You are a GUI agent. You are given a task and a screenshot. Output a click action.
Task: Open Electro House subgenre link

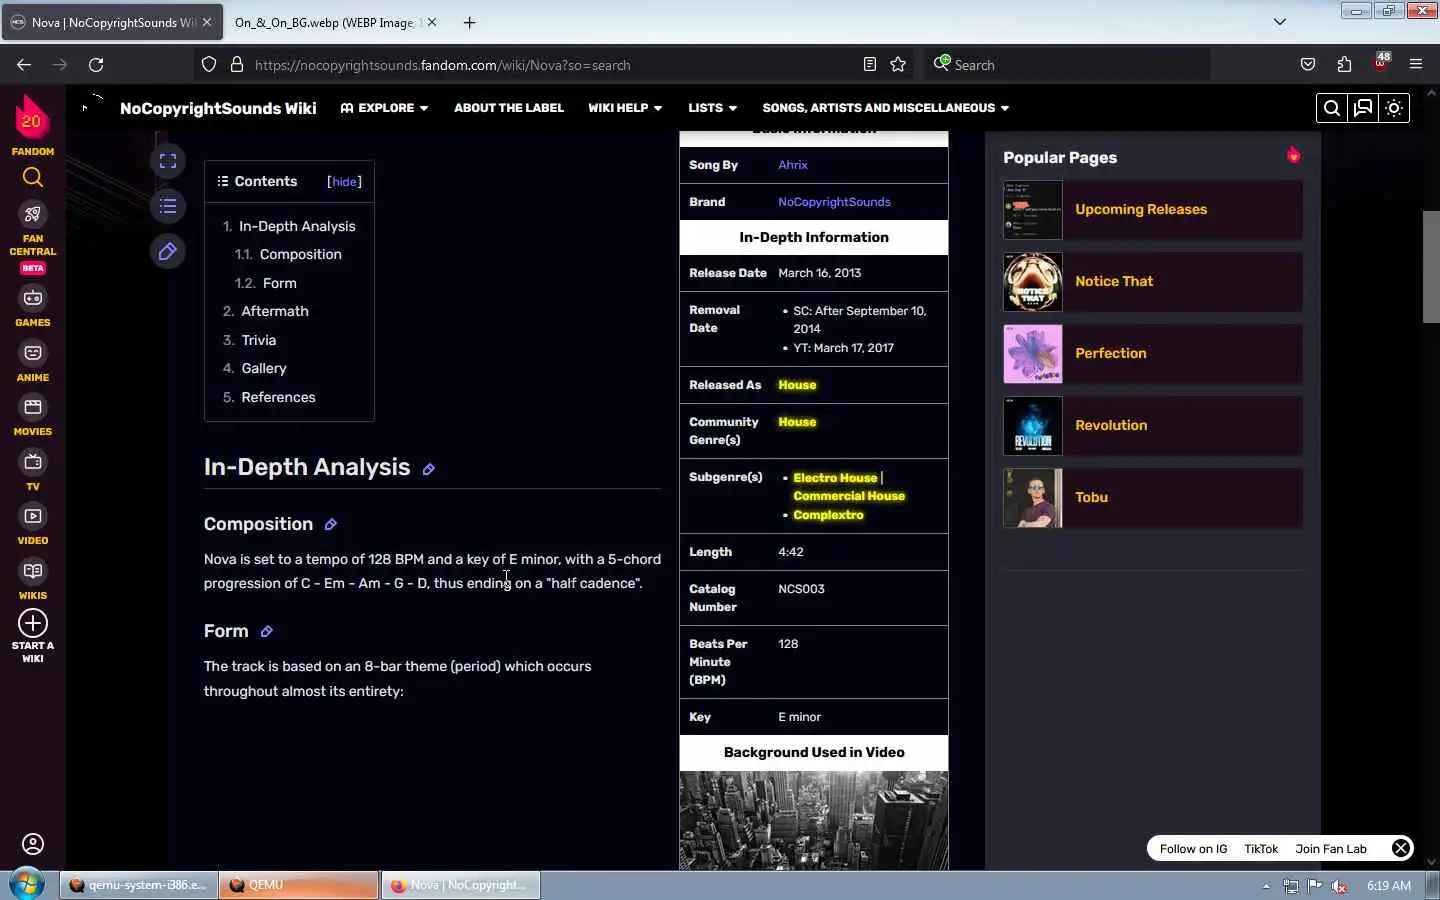(x=835, y=478)
